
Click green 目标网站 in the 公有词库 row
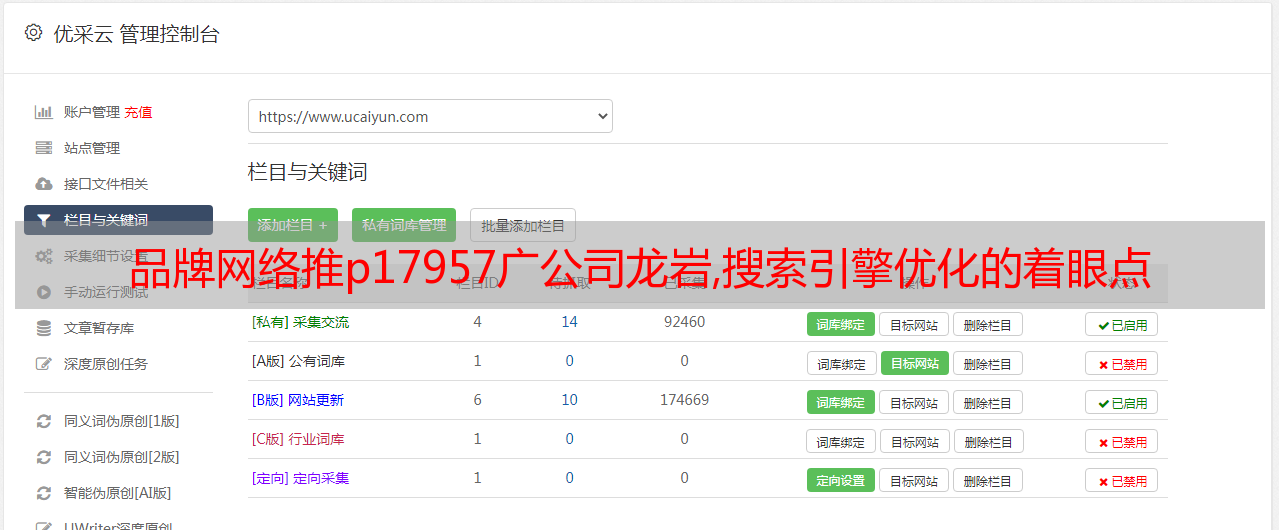tap(915, 363)
